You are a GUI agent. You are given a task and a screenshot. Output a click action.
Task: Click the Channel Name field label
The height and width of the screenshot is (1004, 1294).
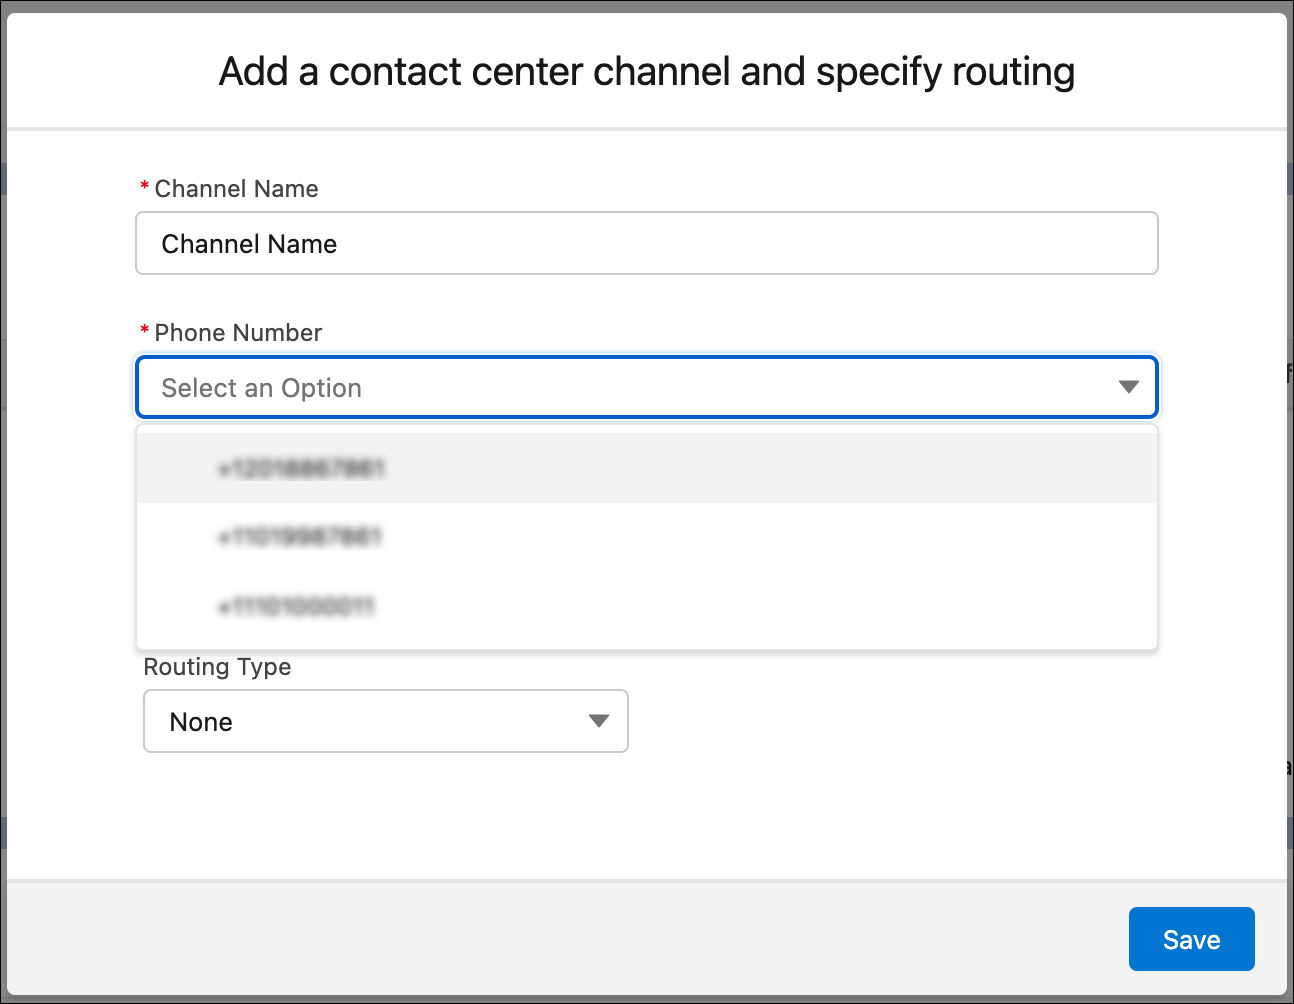click(236, 189)
